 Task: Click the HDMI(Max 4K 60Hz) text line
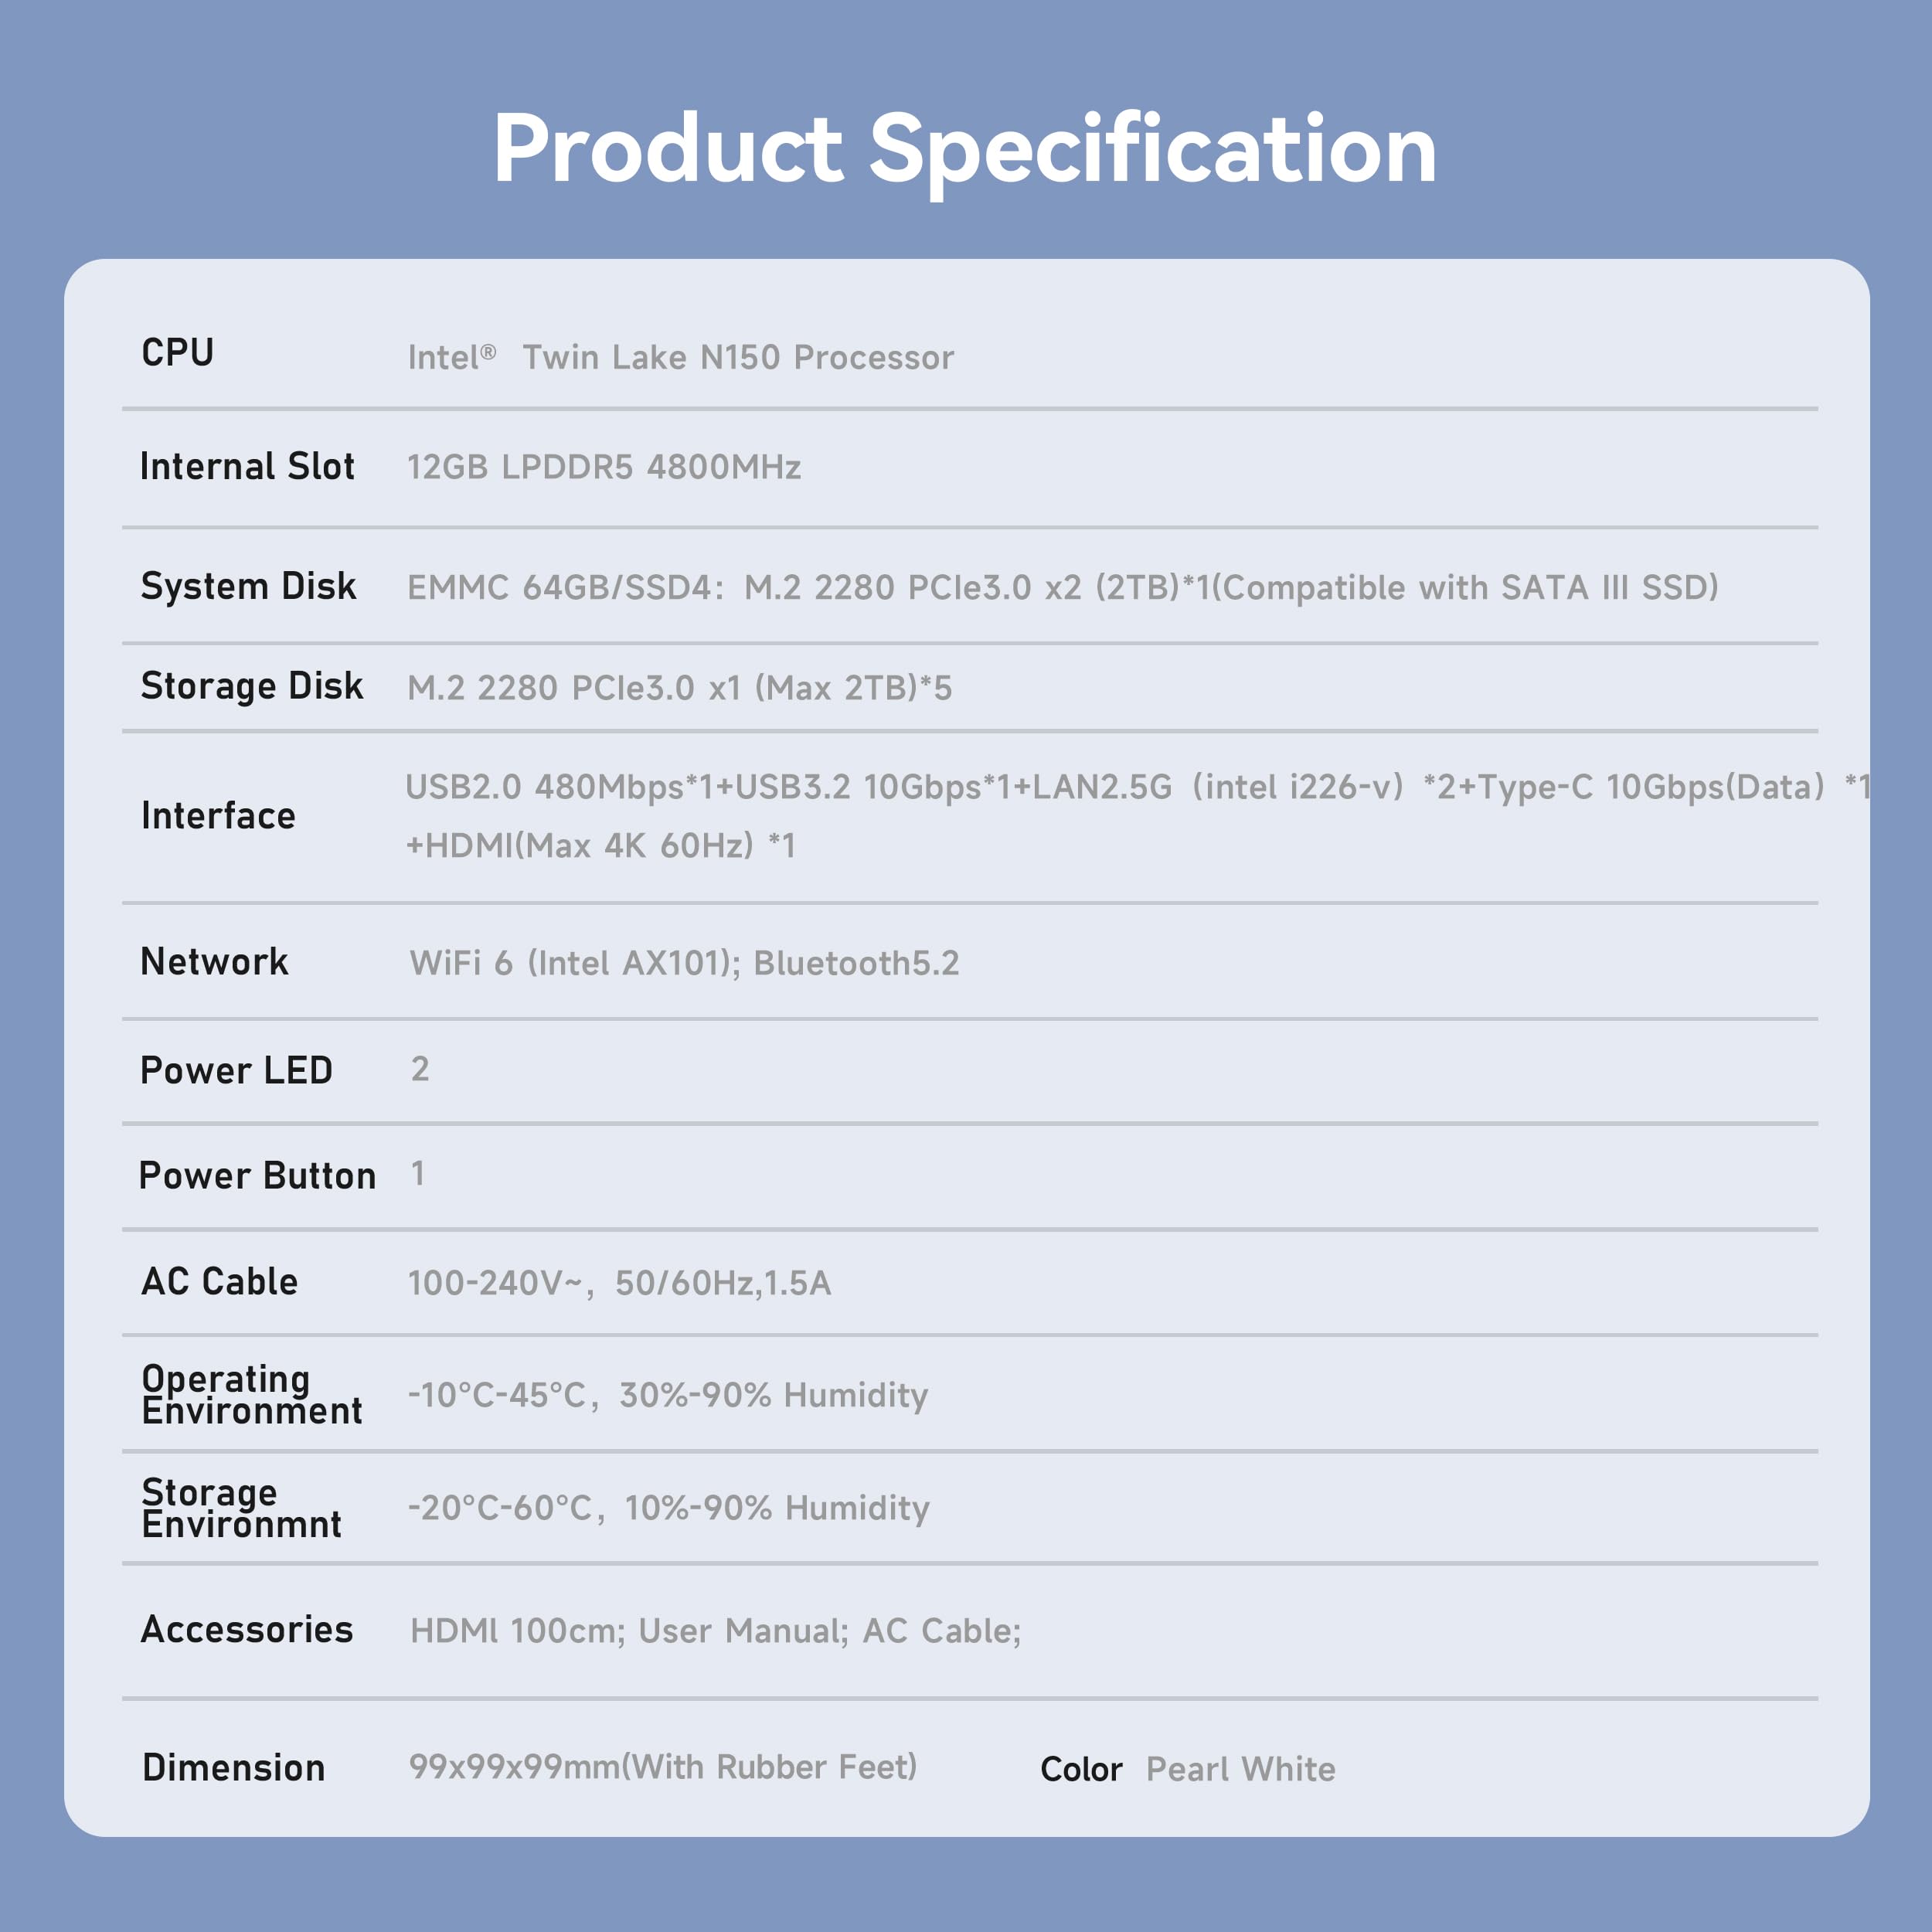coord(600,846)
